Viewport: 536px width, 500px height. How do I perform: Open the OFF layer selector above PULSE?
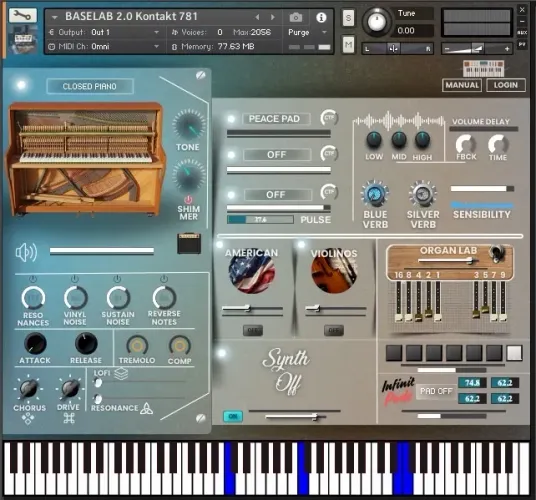click(278, 194)
